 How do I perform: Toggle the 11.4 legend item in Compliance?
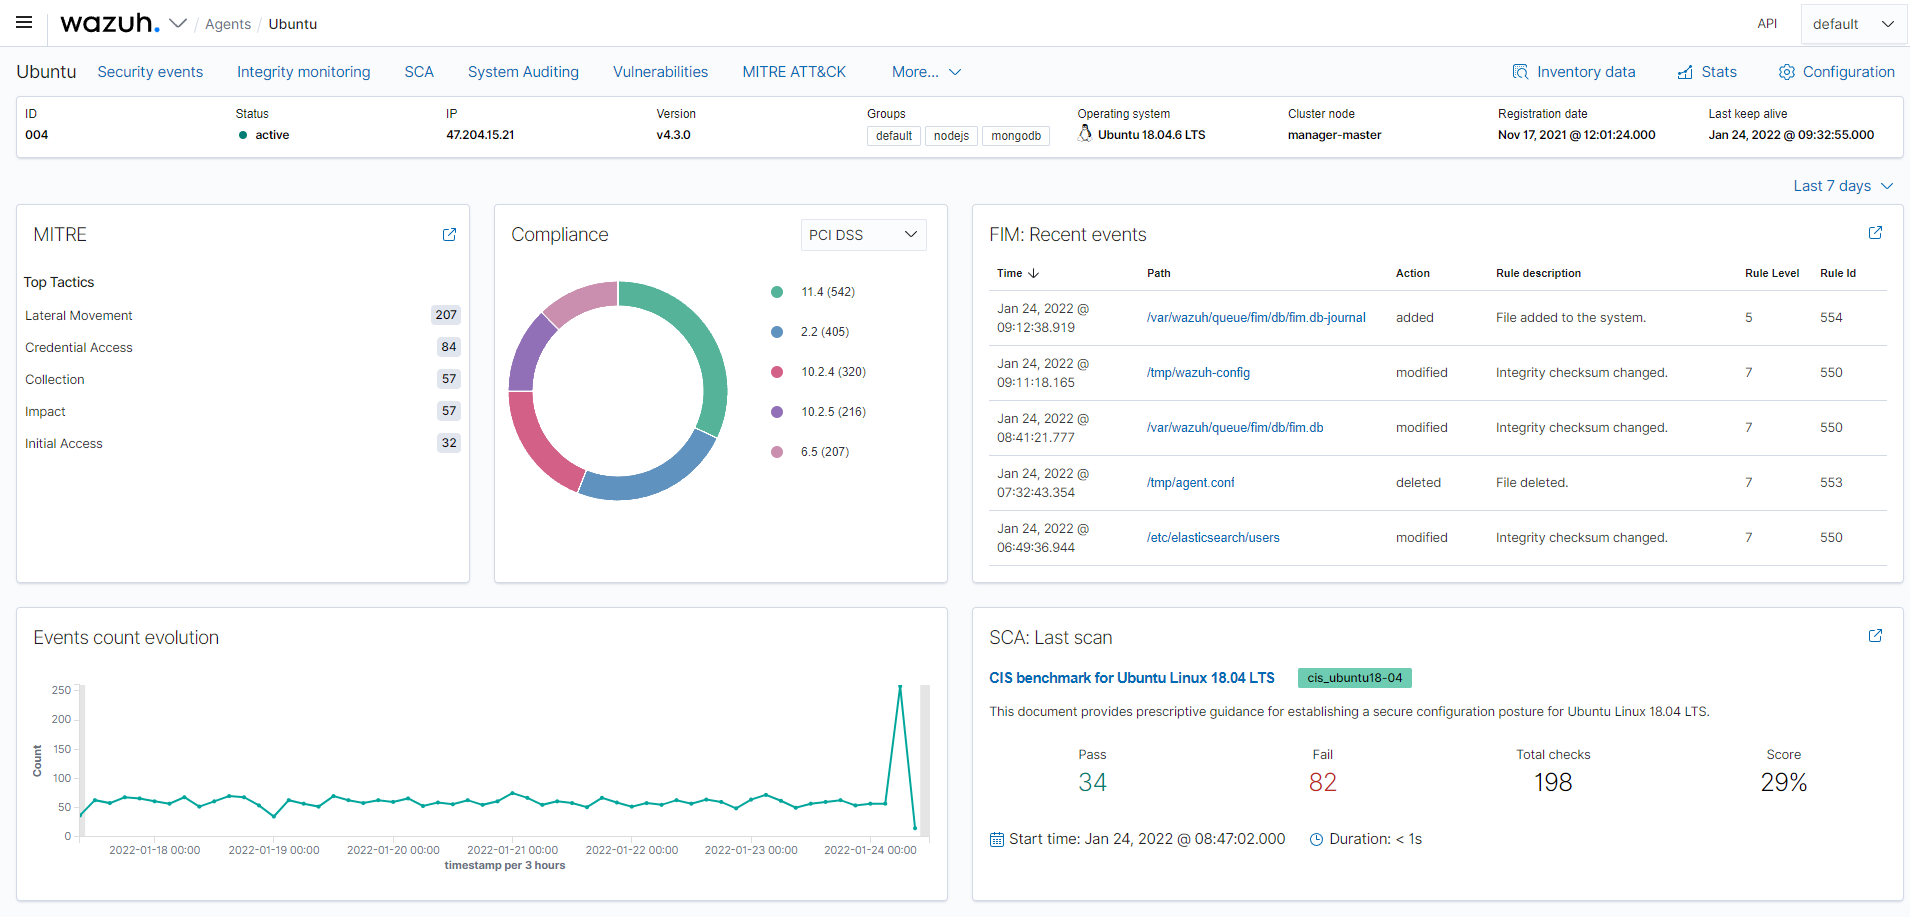click(x=827, y=292)
